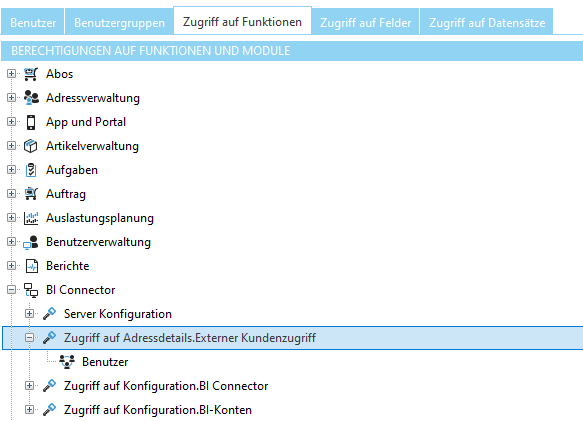Viewport: 583px width, 421px height.
Task: Select the Adressverwaltung label
Action: click(93, 98)
